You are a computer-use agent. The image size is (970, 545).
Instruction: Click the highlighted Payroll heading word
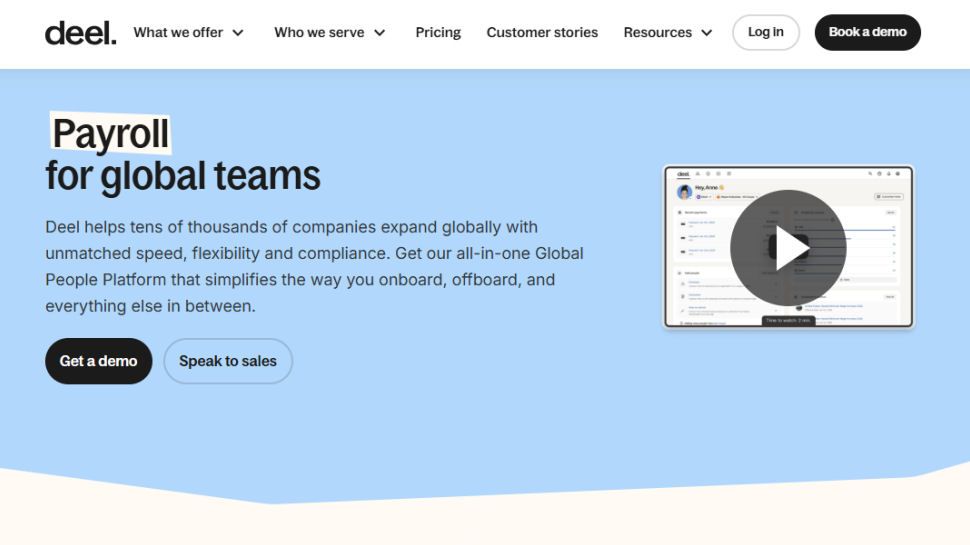(x=111, y=133)
